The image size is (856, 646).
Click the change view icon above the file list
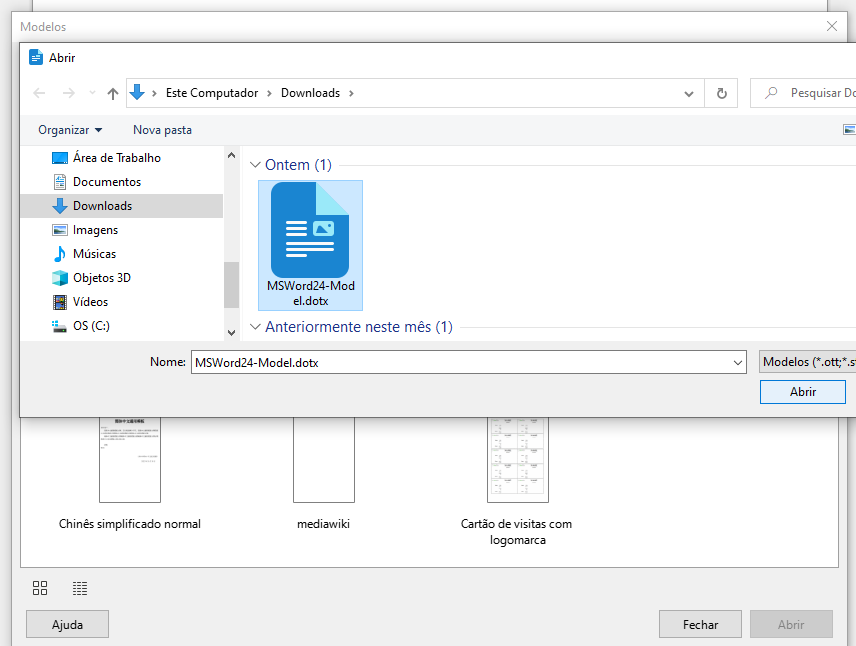point(848,129)
